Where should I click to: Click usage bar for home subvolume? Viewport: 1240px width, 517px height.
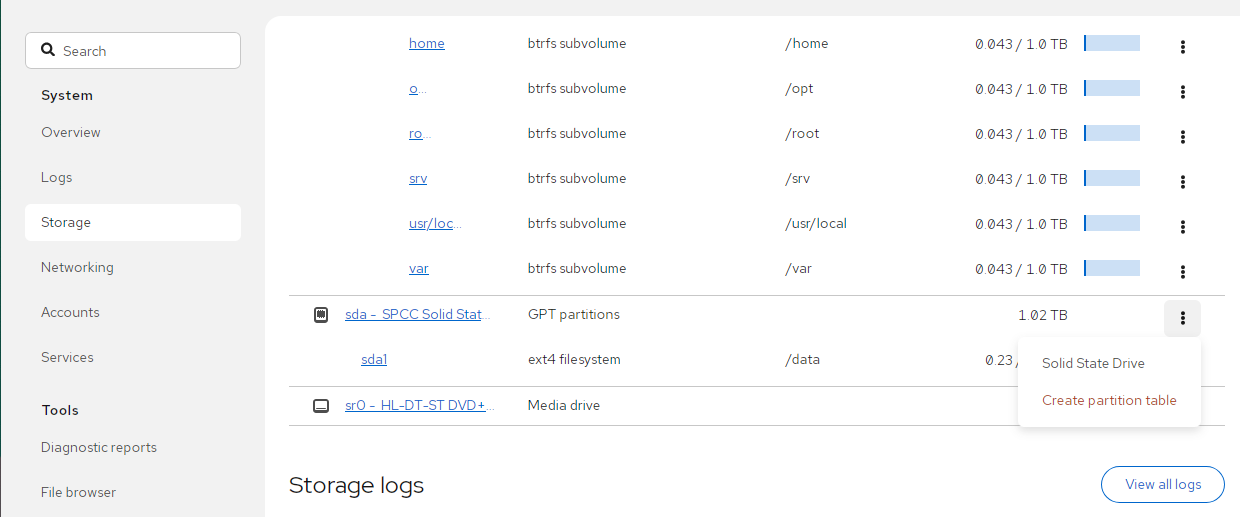pyautogui.click(x=1111, y=43)
